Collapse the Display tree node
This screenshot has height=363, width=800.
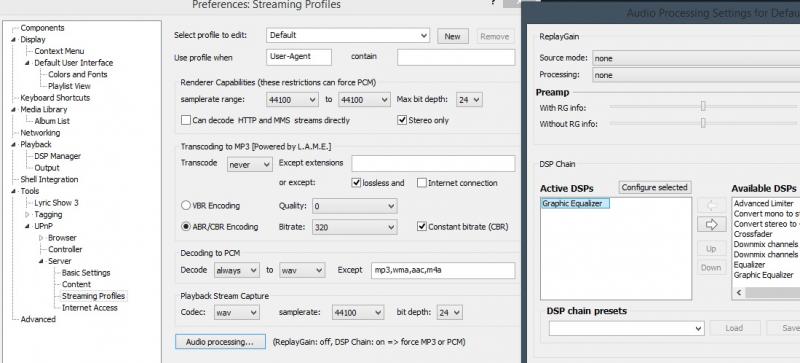[14, 40]
